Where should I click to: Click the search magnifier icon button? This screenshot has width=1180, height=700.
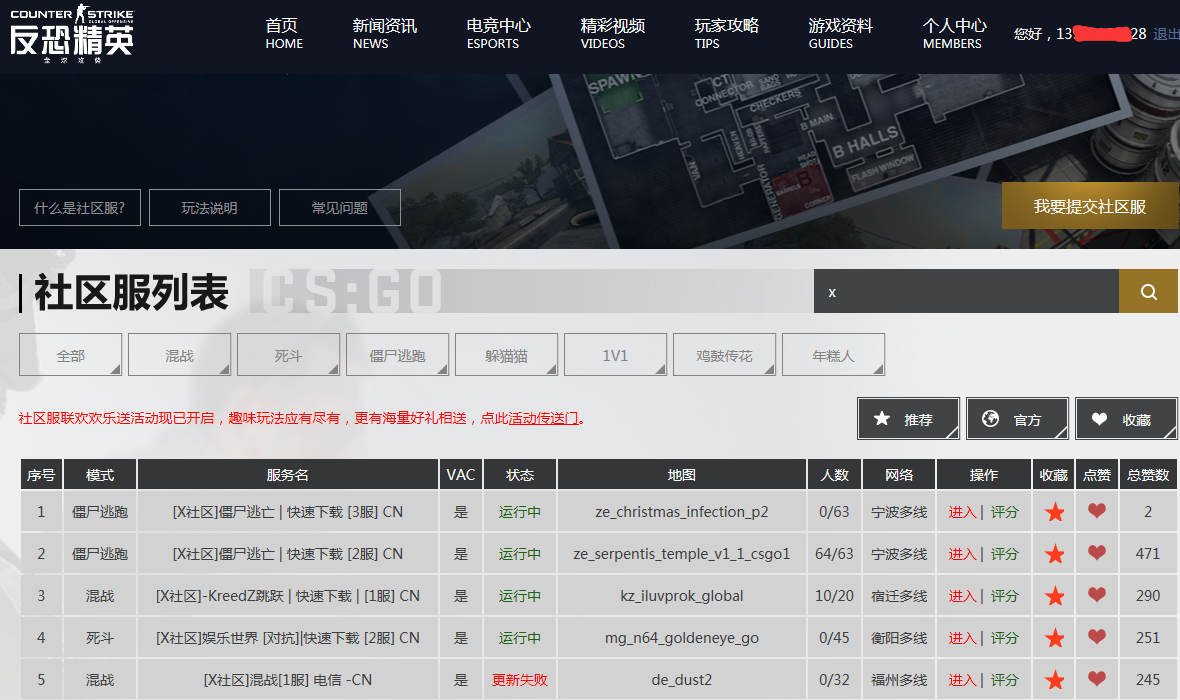(x=1148, y=292)
